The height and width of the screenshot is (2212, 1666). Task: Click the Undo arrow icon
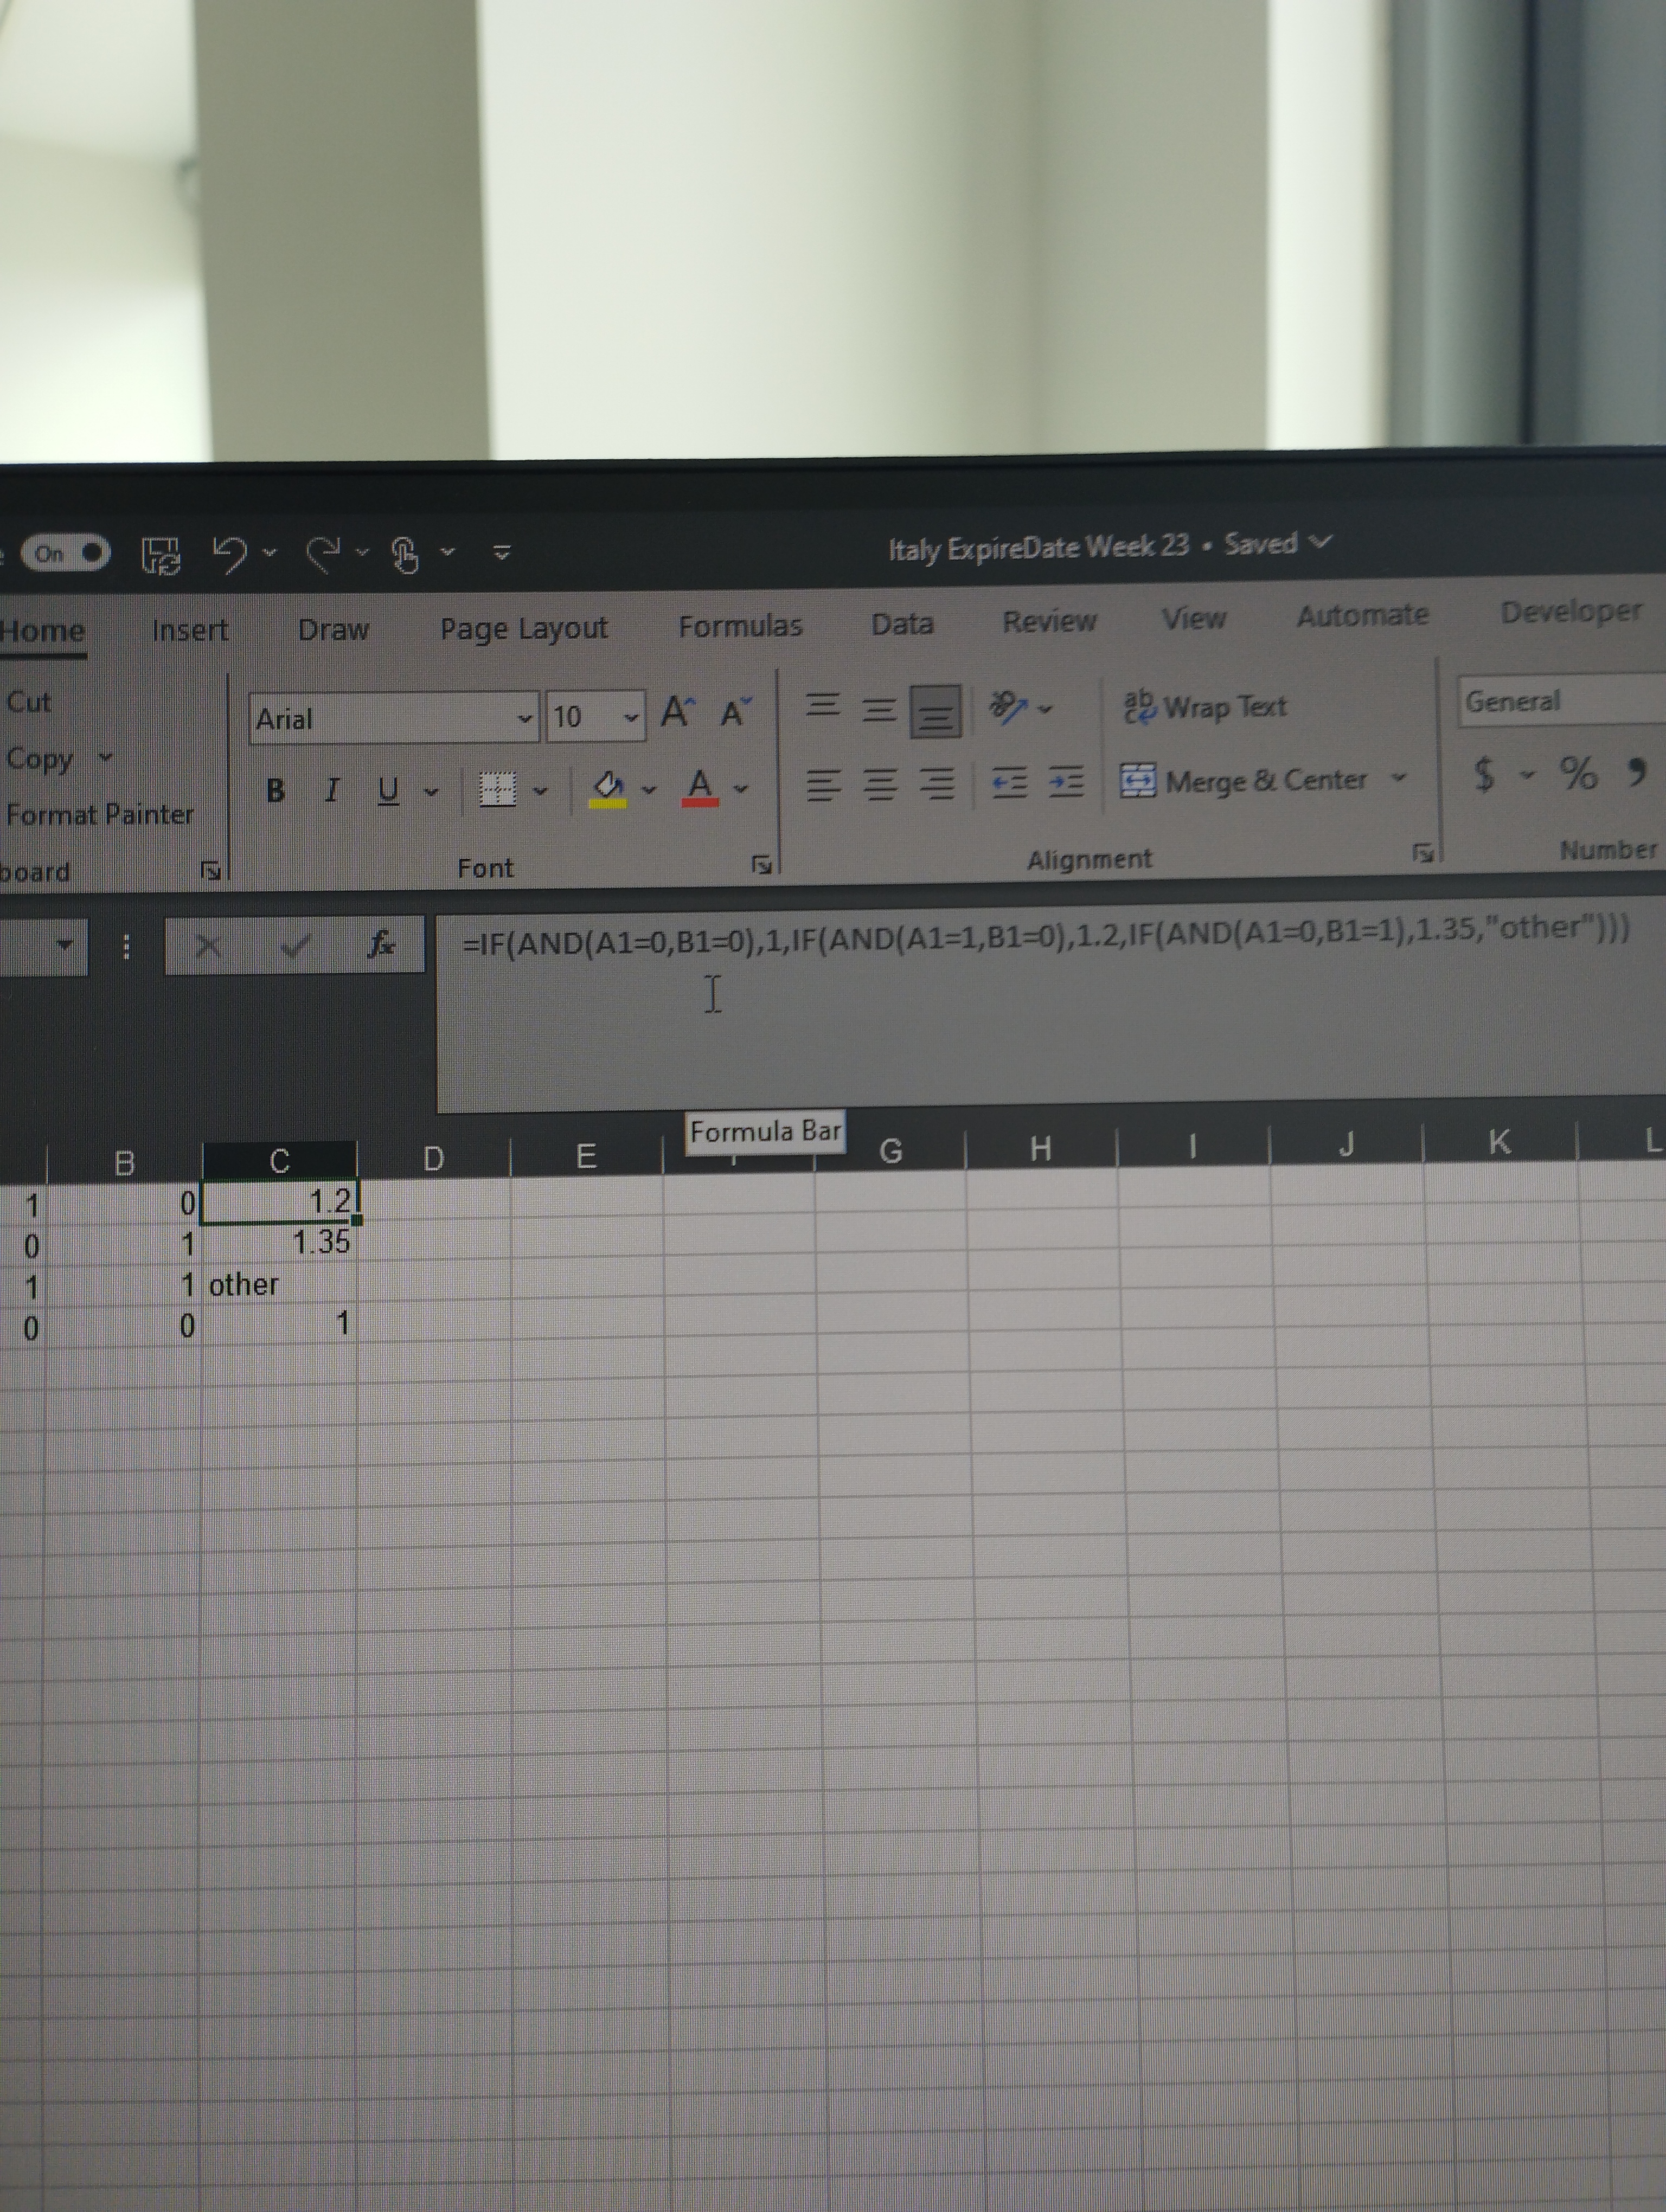pos(230,553)
